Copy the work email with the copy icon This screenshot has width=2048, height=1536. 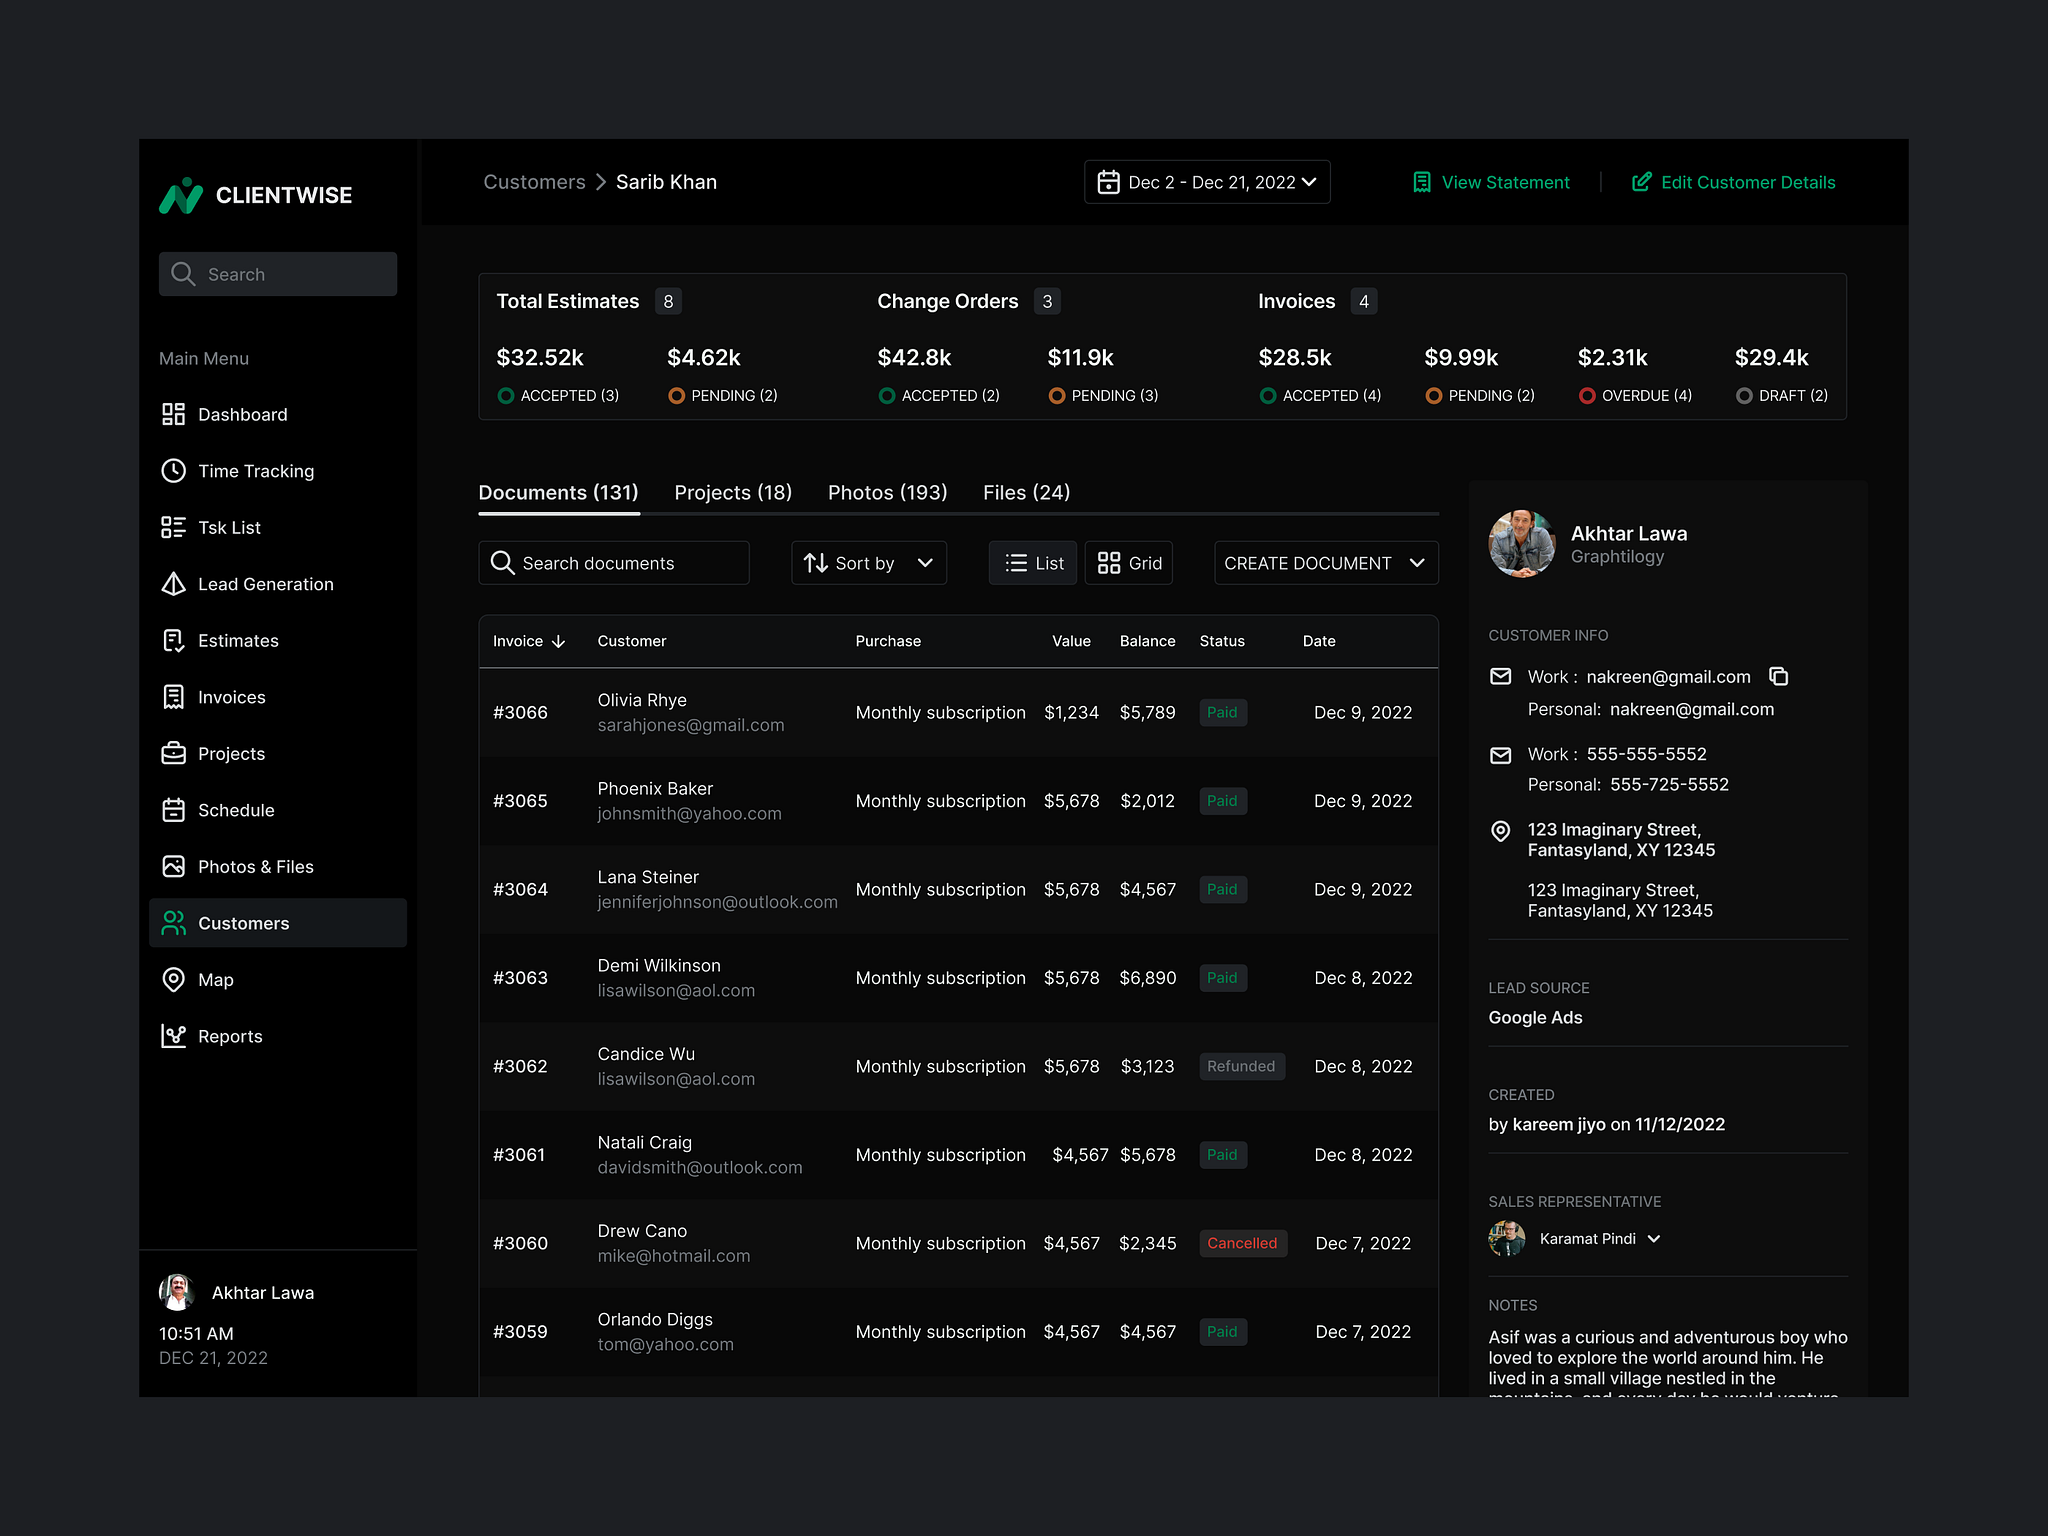point(1779,676)
